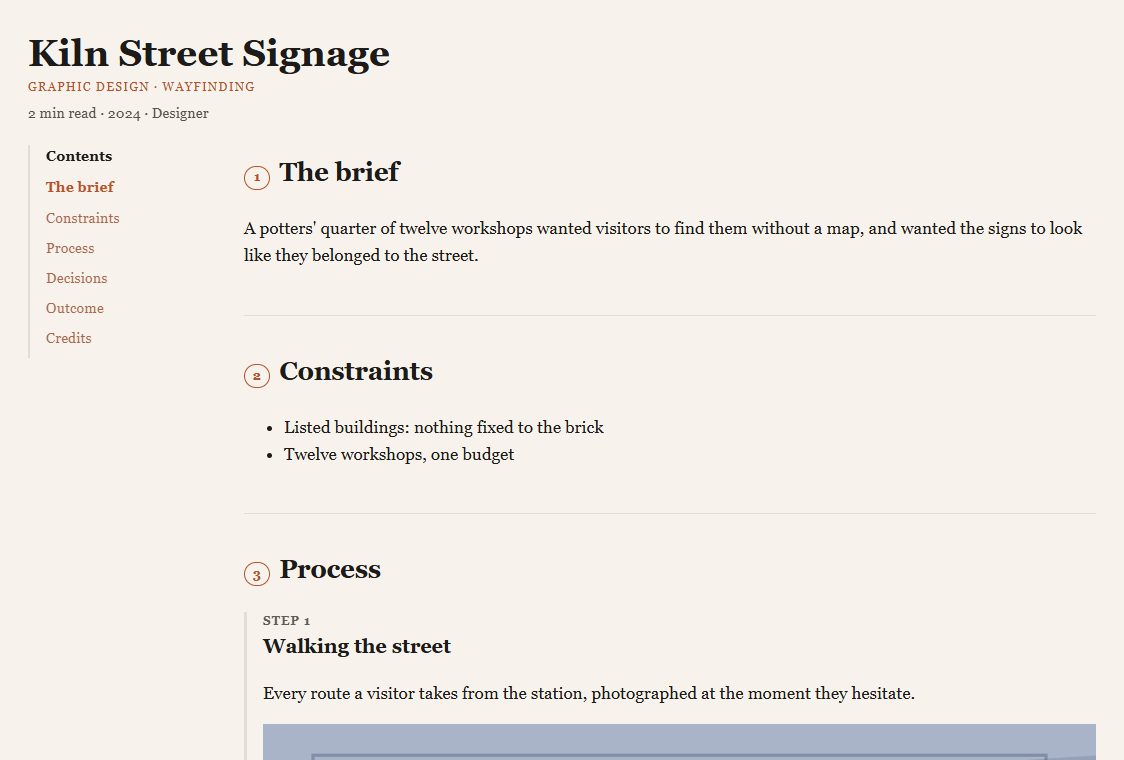Click the Contents sidebar heading

pos(79,156)
